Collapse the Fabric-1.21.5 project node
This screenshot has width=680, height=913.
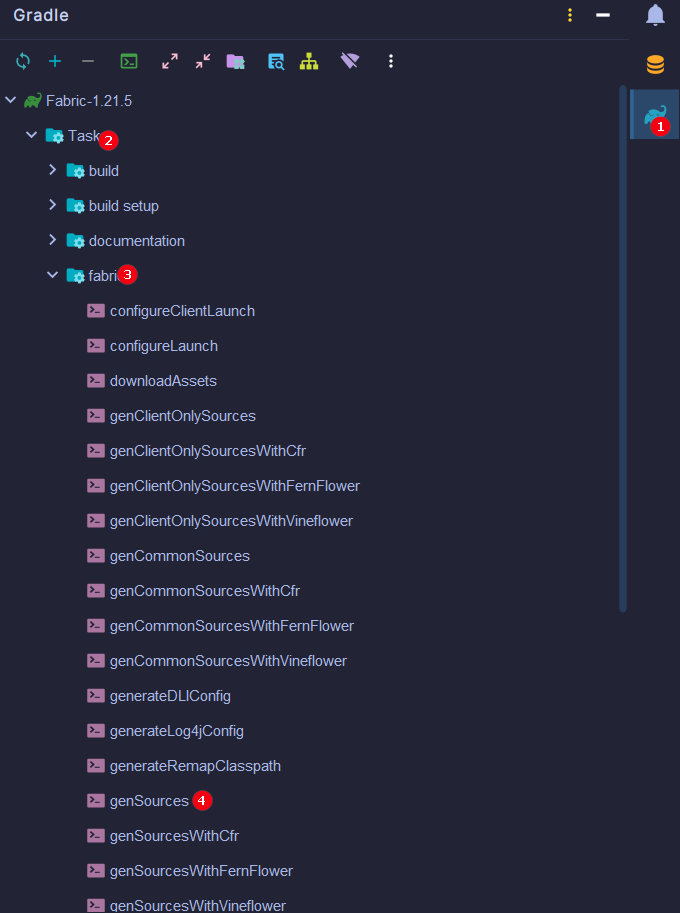coord(10,100)
